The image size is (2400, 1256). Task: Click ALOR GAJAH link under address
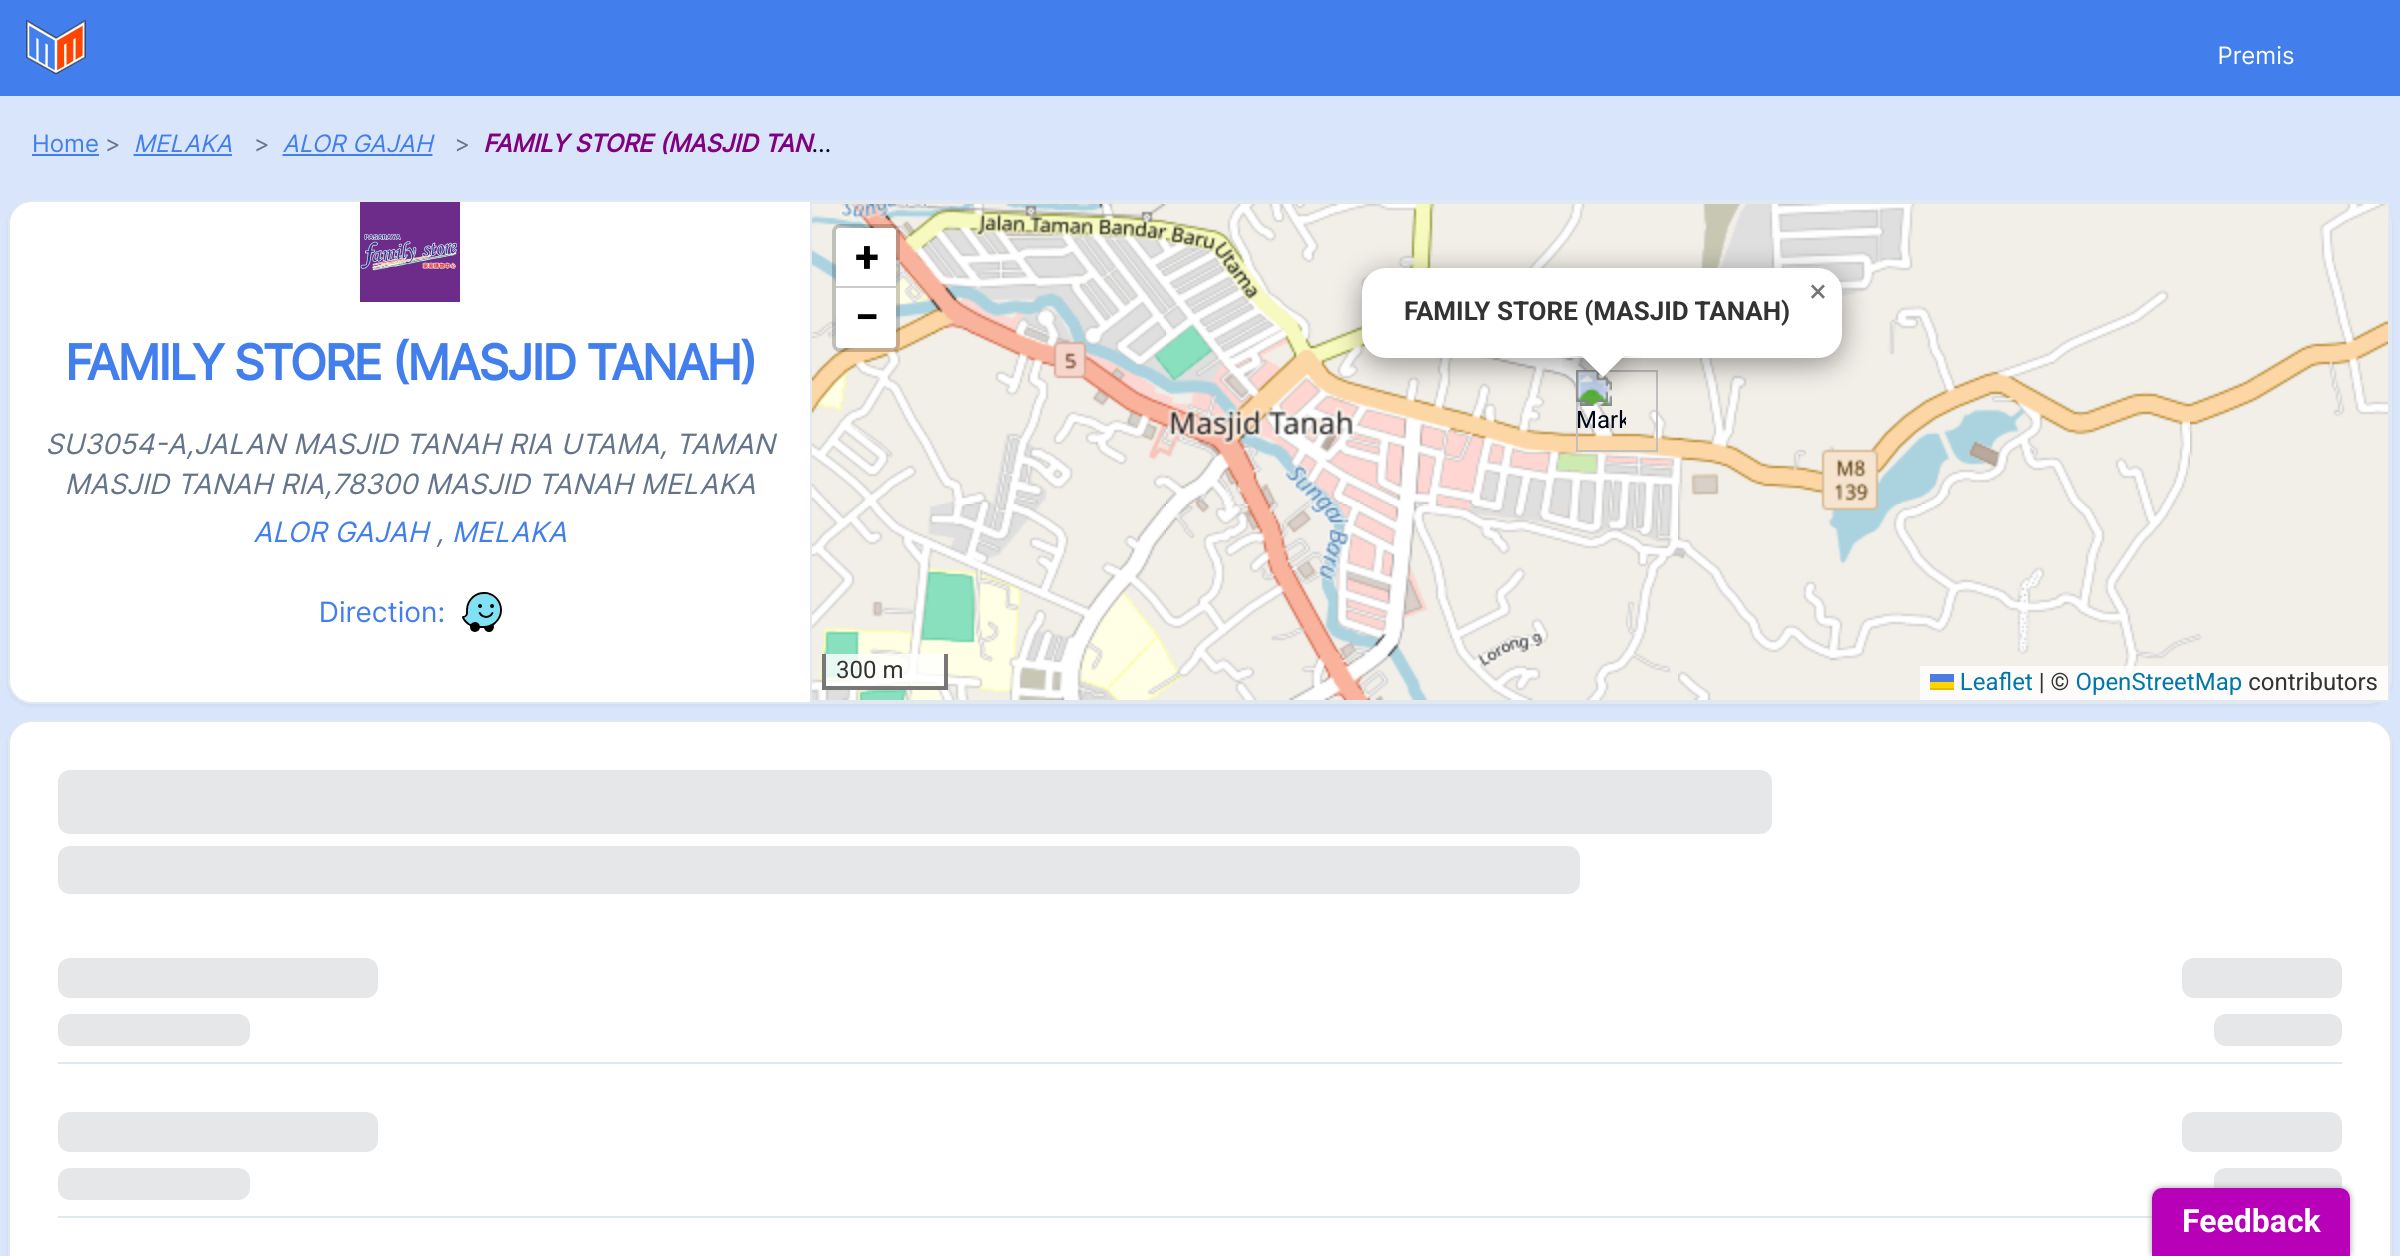pos(342,532)
